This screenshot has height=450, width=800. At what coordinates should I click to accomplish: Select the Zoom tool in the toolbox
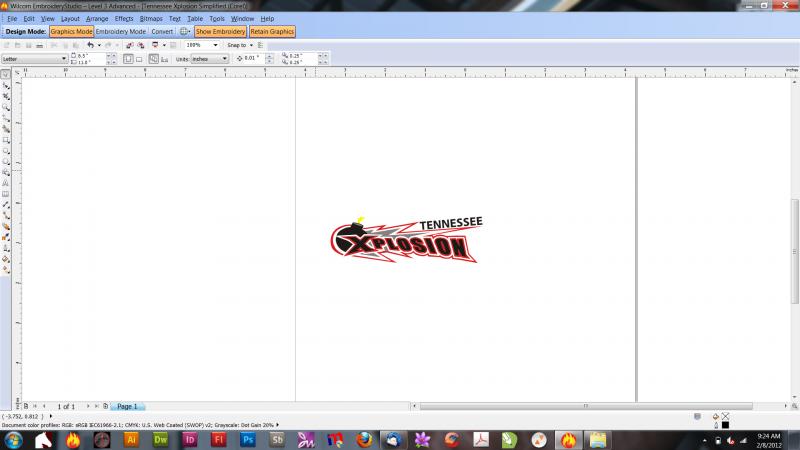click(6, 107)
